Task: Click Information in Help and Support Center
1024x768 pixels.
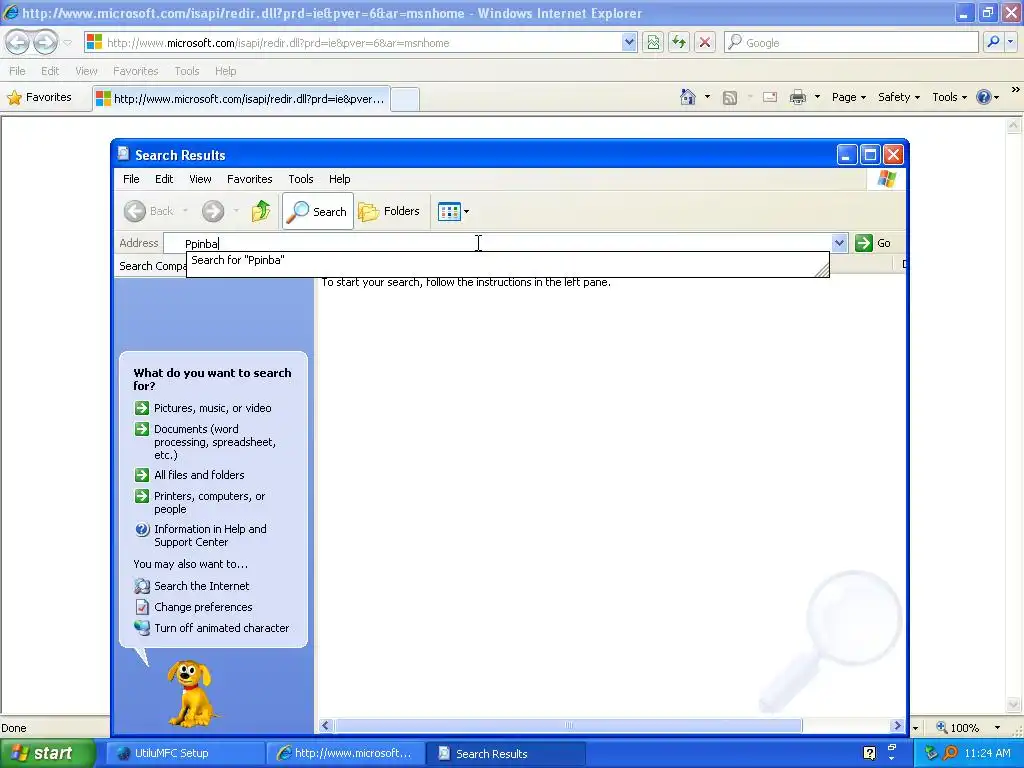Action: pos(210,536)
